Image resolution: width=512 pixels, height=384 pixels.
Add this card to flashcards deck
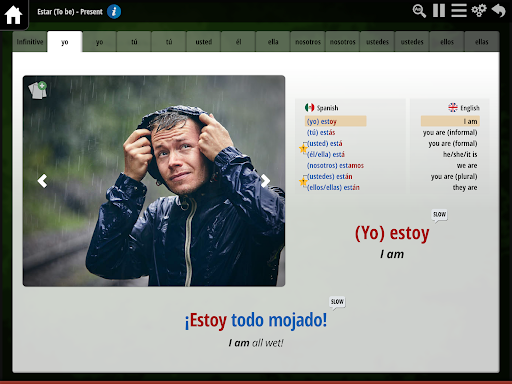click(x=37, y=90)
